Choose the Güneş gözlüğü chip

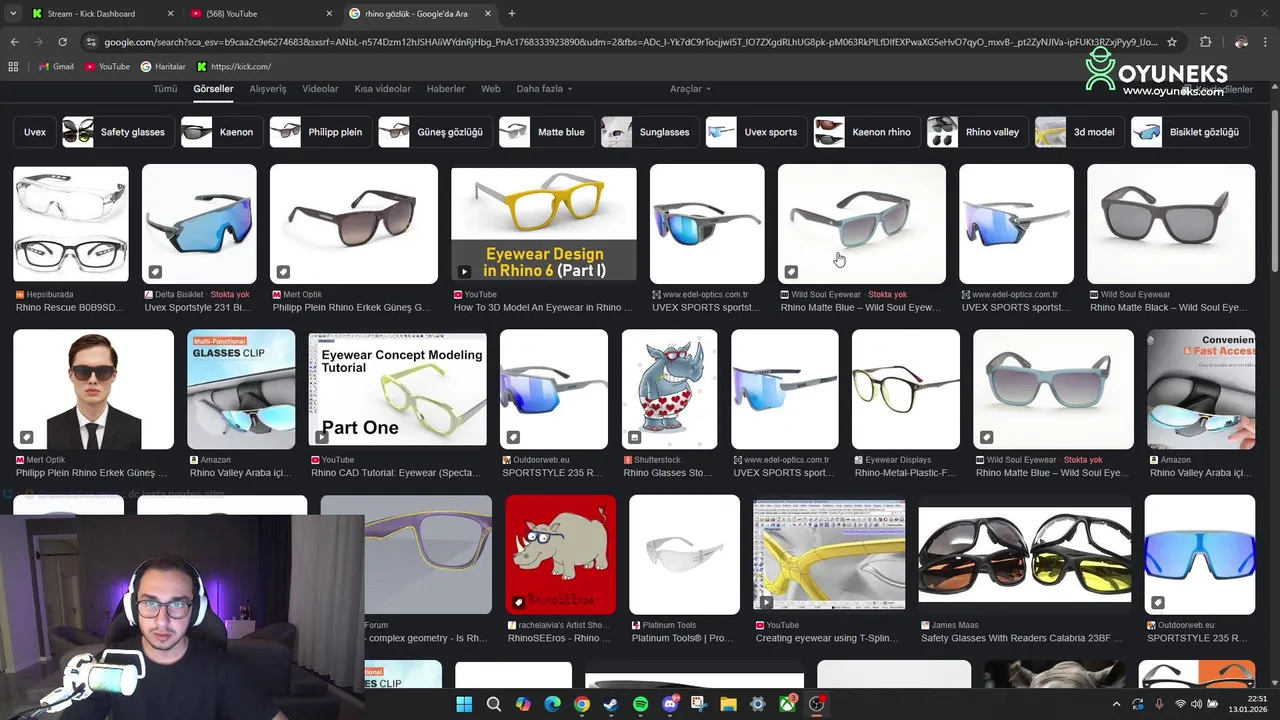436,132
